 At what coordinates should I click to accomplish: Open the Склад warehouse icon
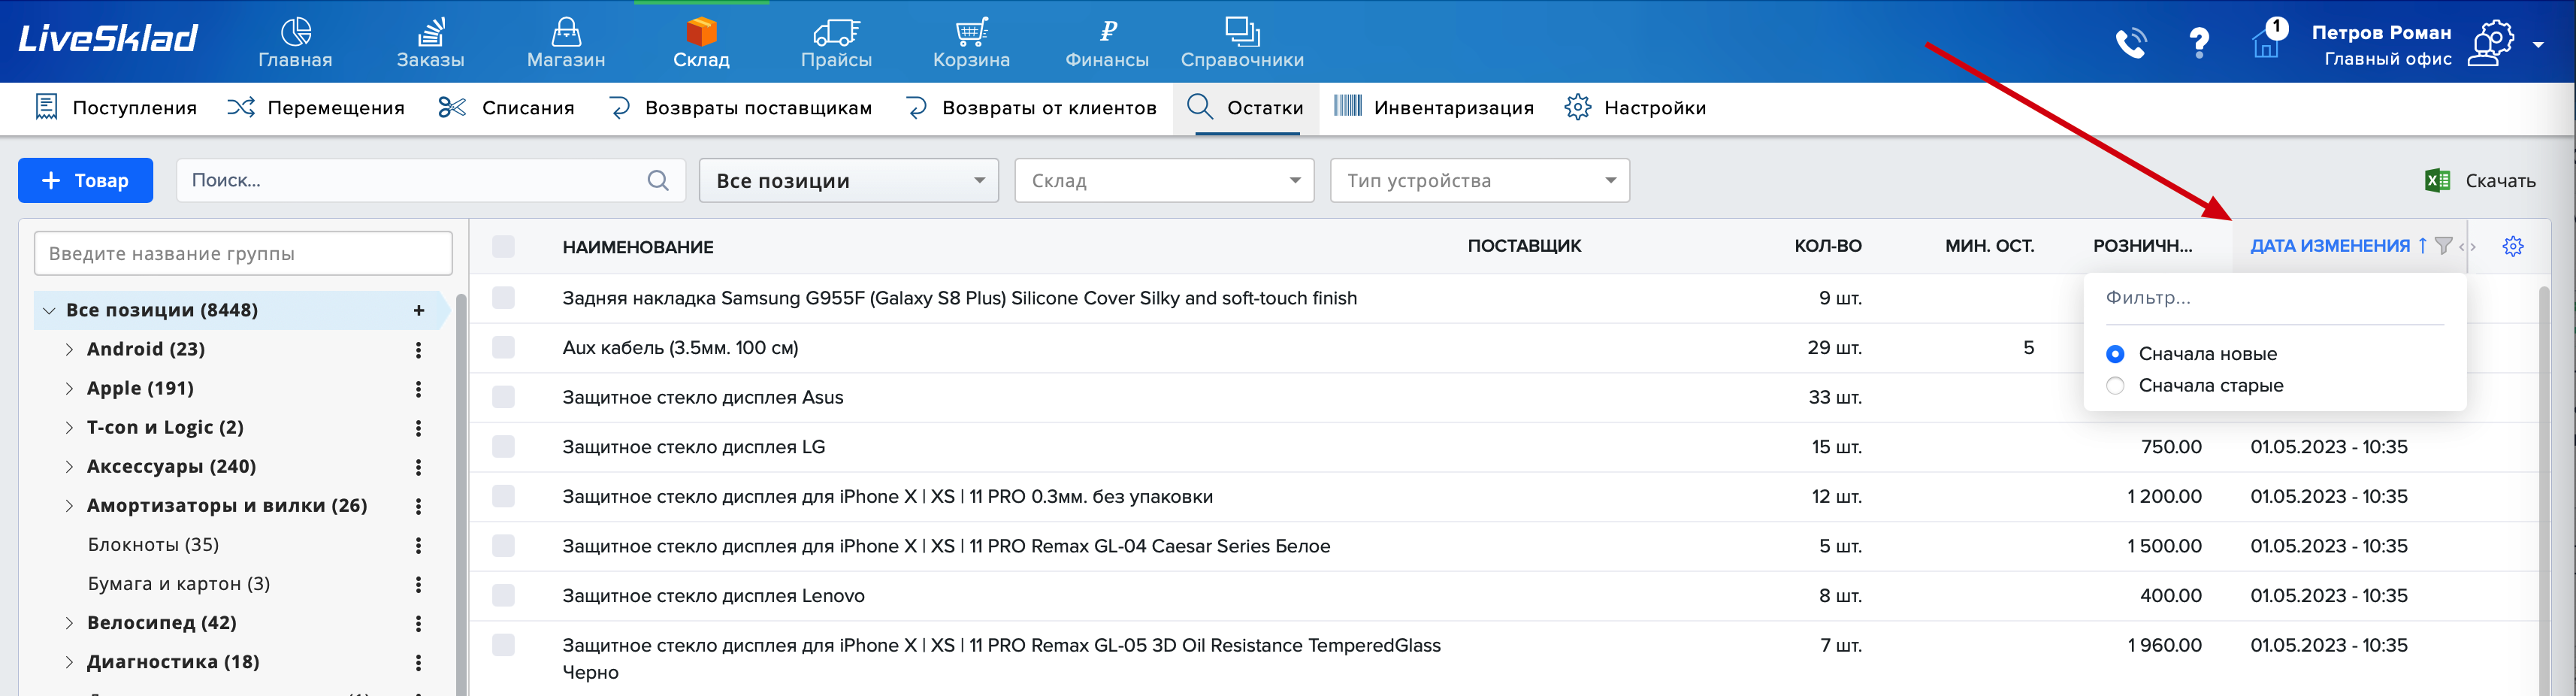[x=701, y=32]
